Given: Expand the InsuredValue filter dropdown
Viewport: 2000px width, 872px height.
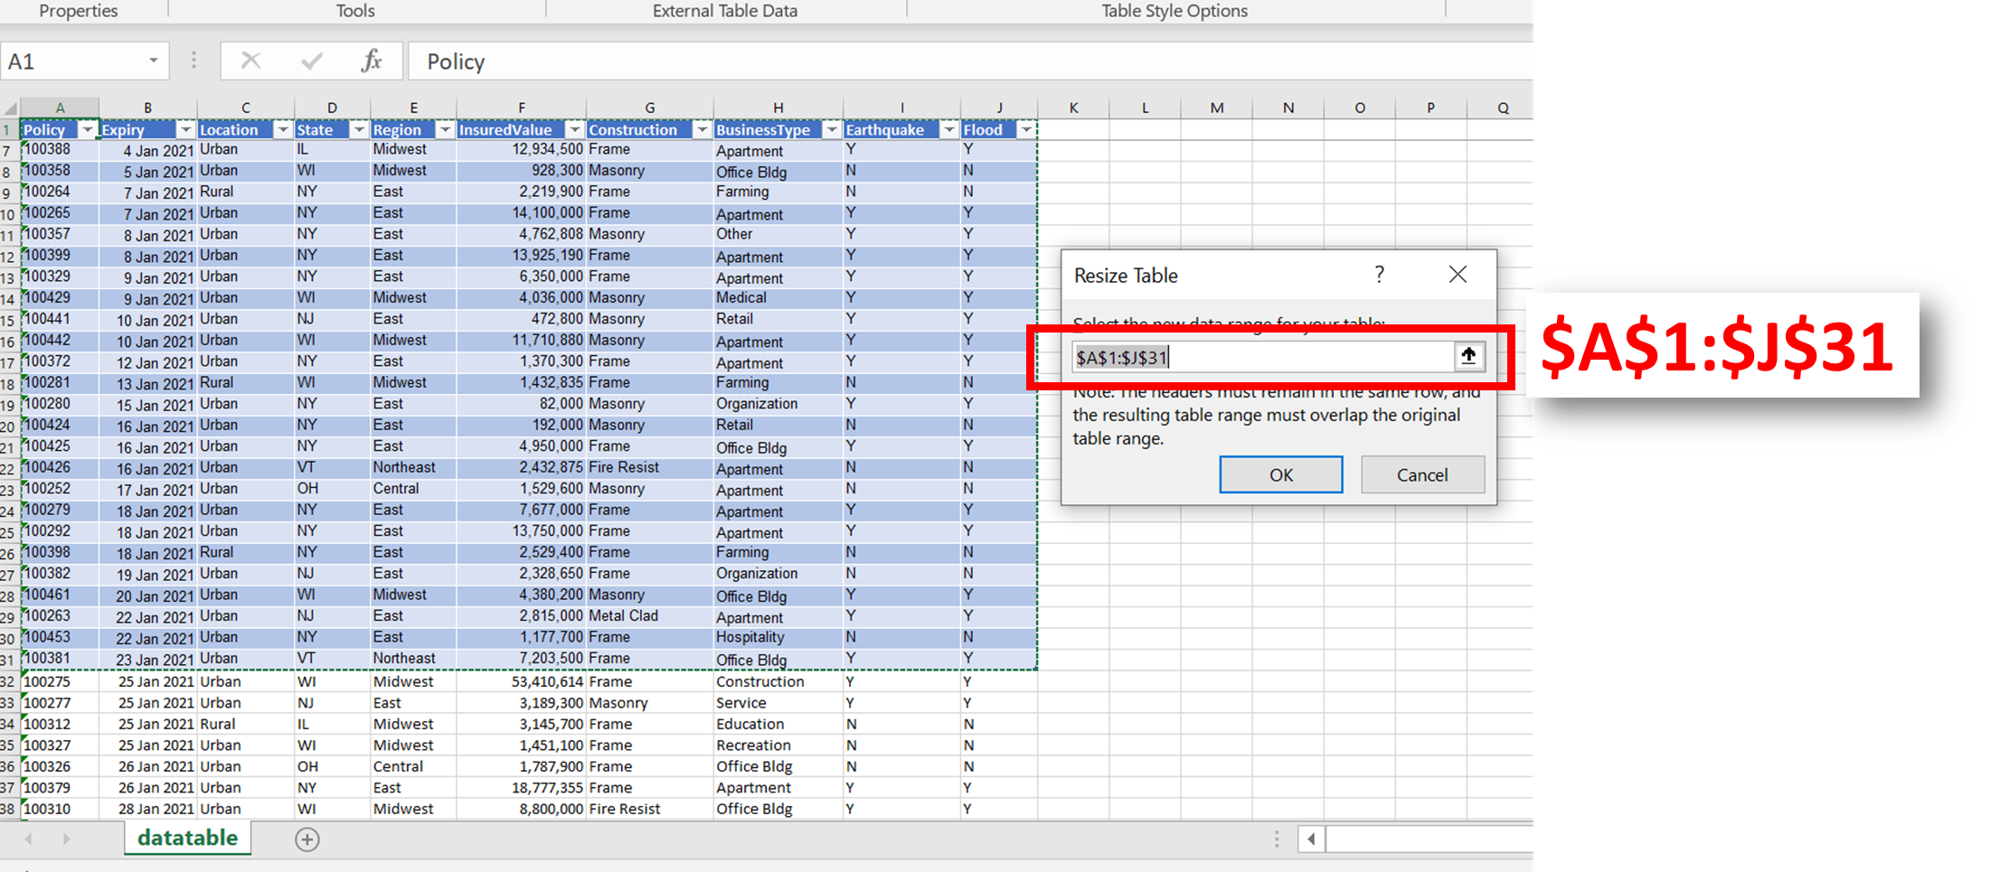Looking at the screenshot, I should (574, 130).
